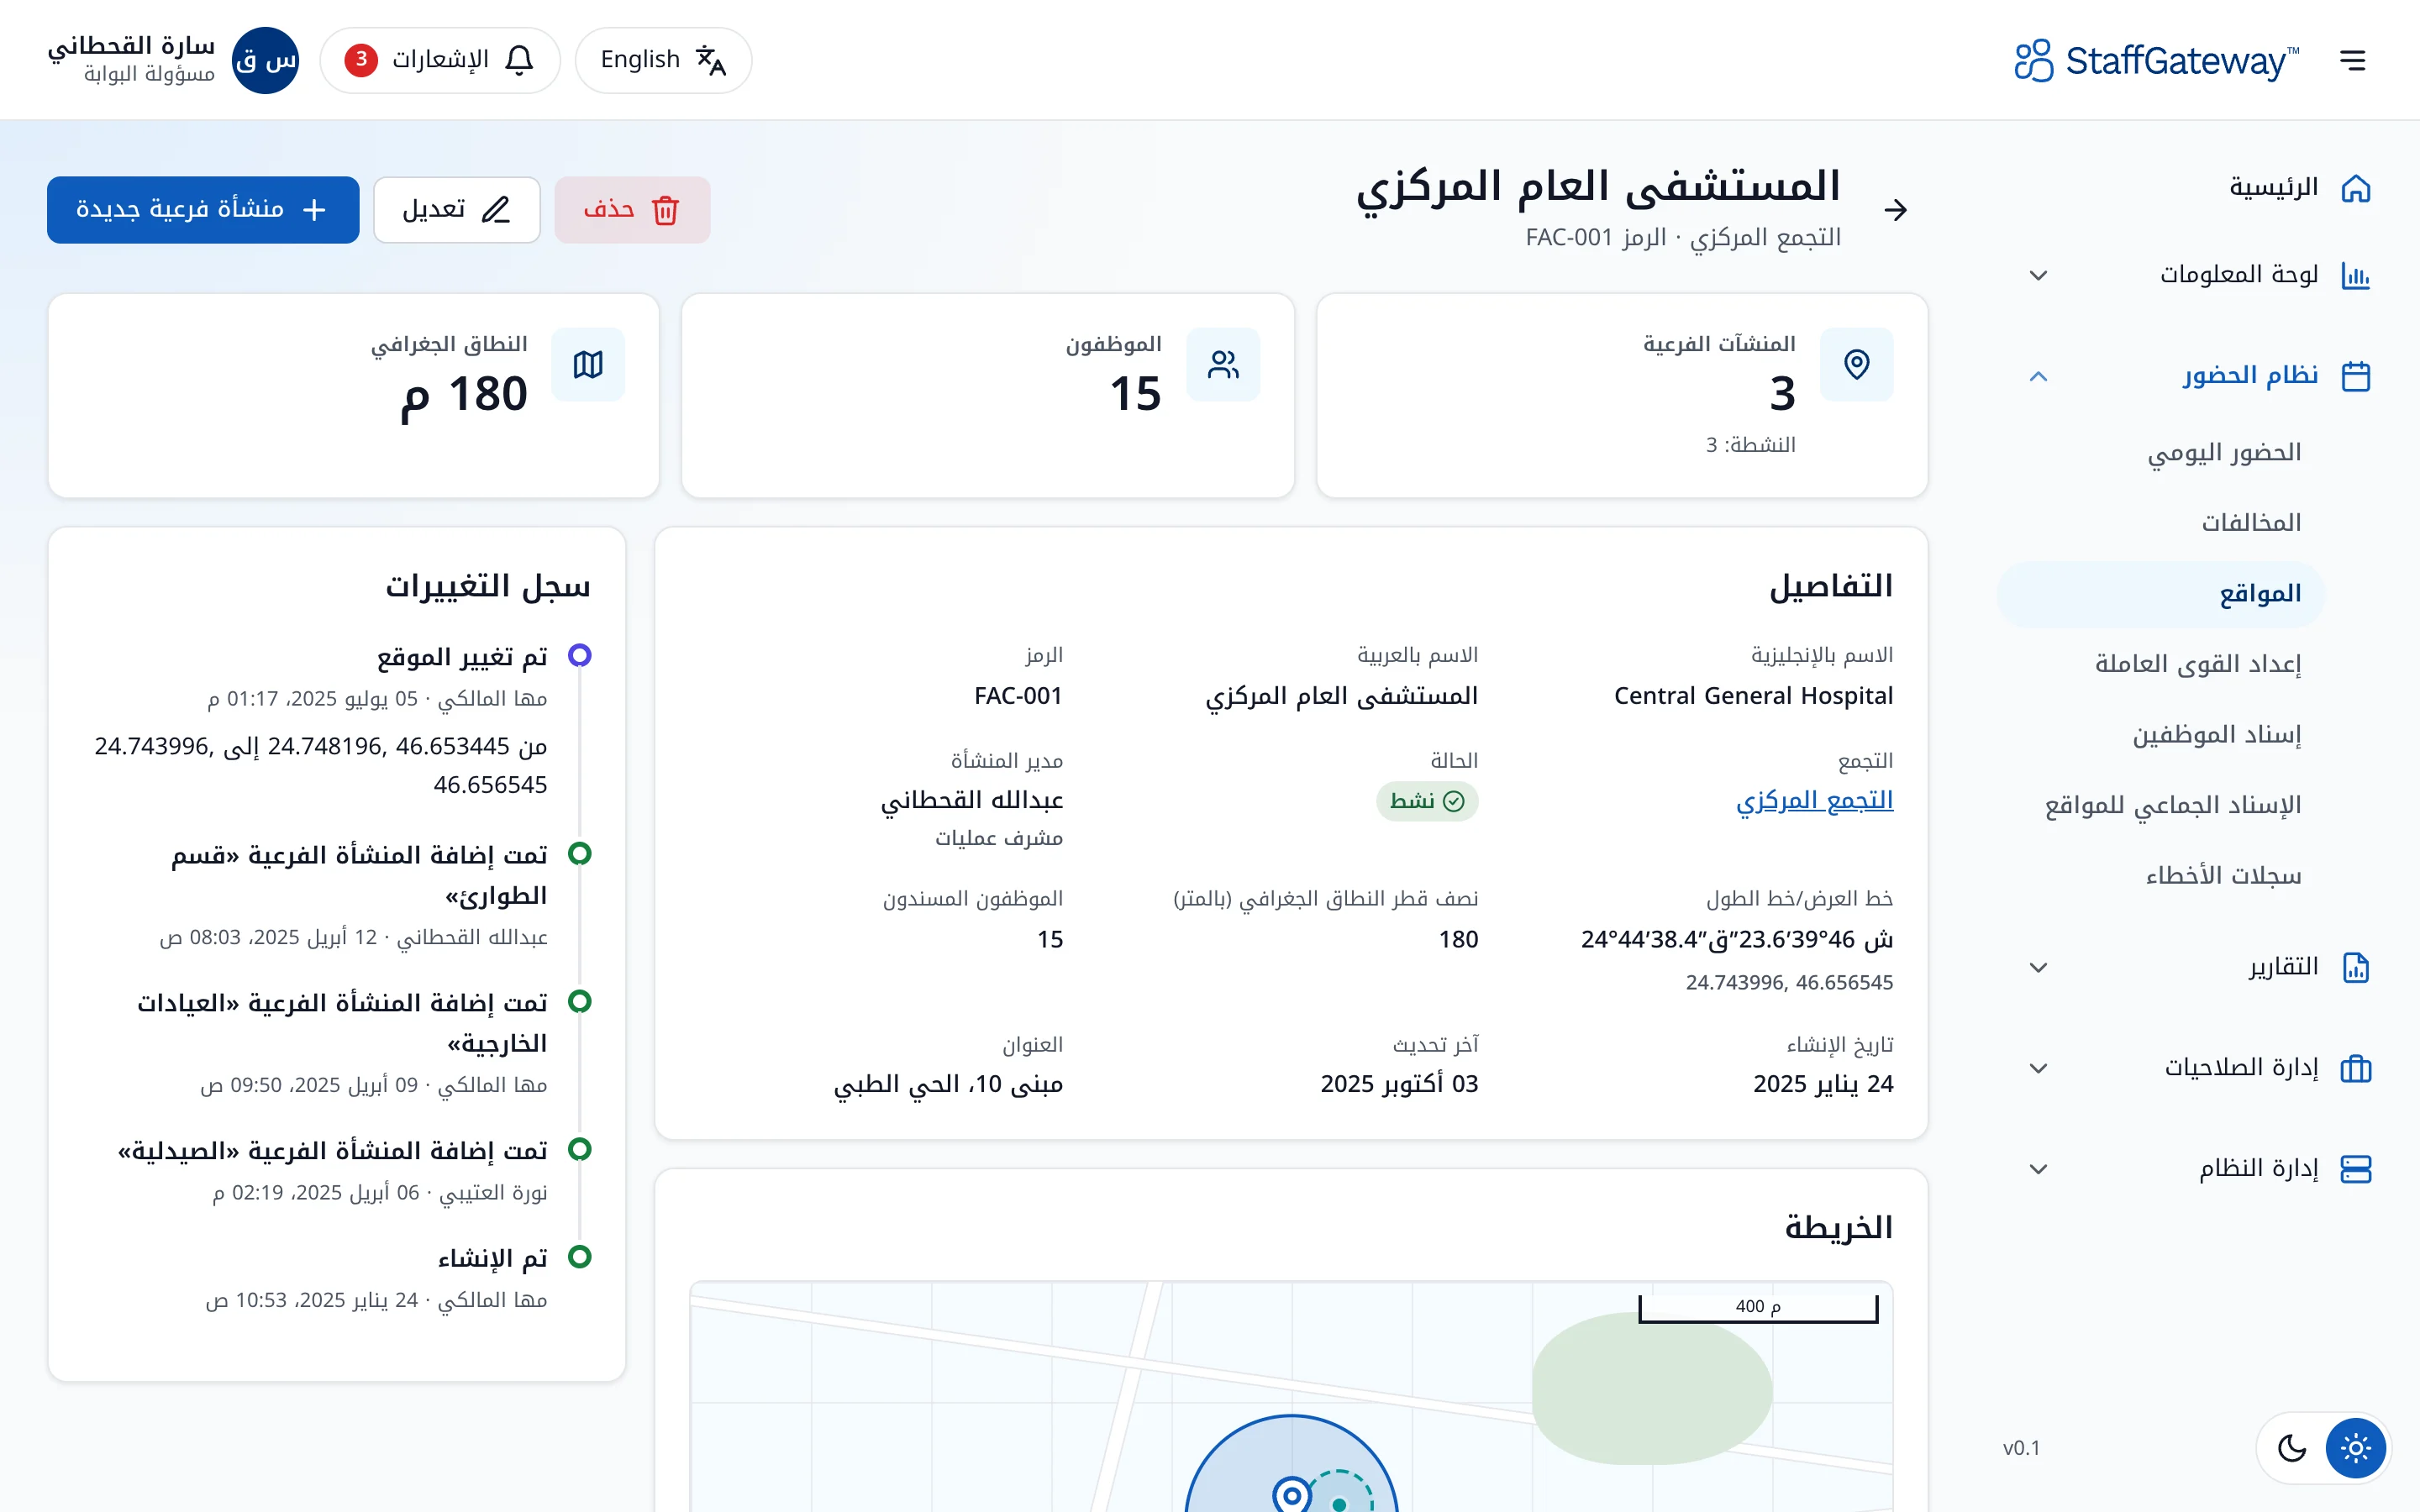This screenshot has width=2420, height=1512.
Task: Collapse the نظام الحضور chevron
Action: pos(2038,376)
